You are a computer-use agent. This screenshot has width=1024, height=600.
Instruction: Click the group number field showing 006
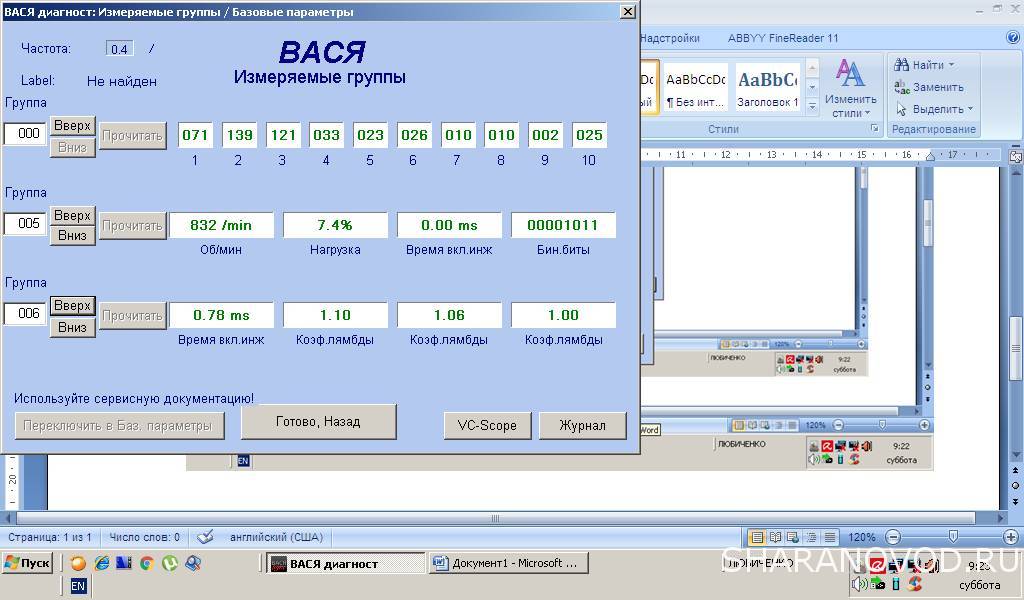26,314
